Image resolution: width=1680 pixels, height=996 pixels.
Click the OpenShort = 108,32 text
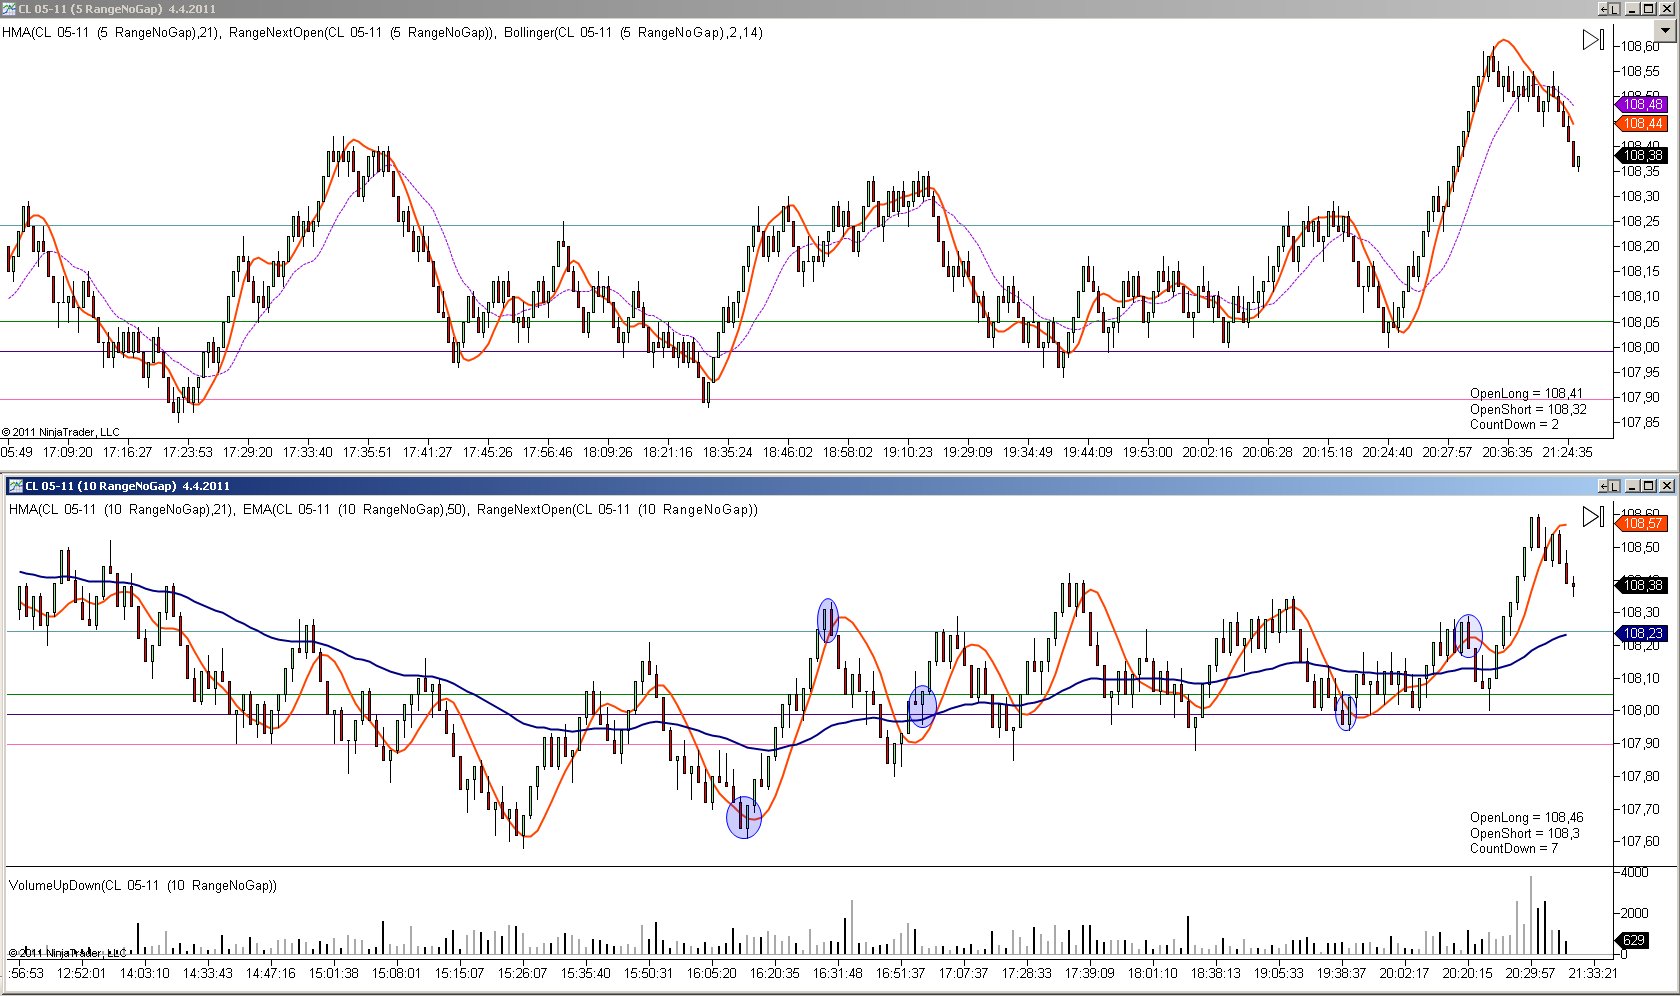(x=1528, y=409)
